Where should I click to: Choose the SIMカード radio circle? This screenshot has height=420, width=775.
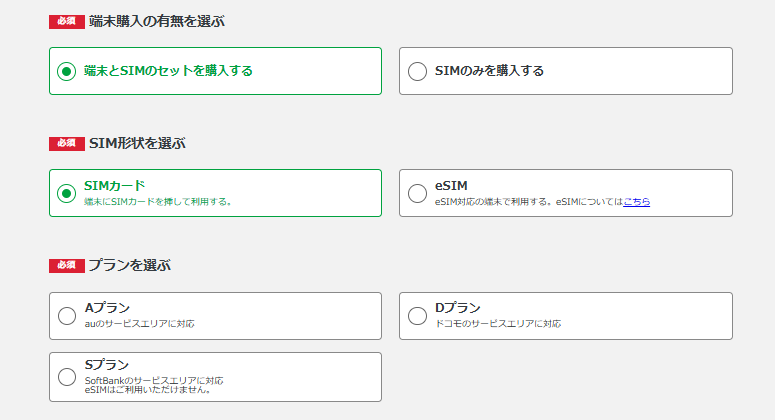coord(67,193)
